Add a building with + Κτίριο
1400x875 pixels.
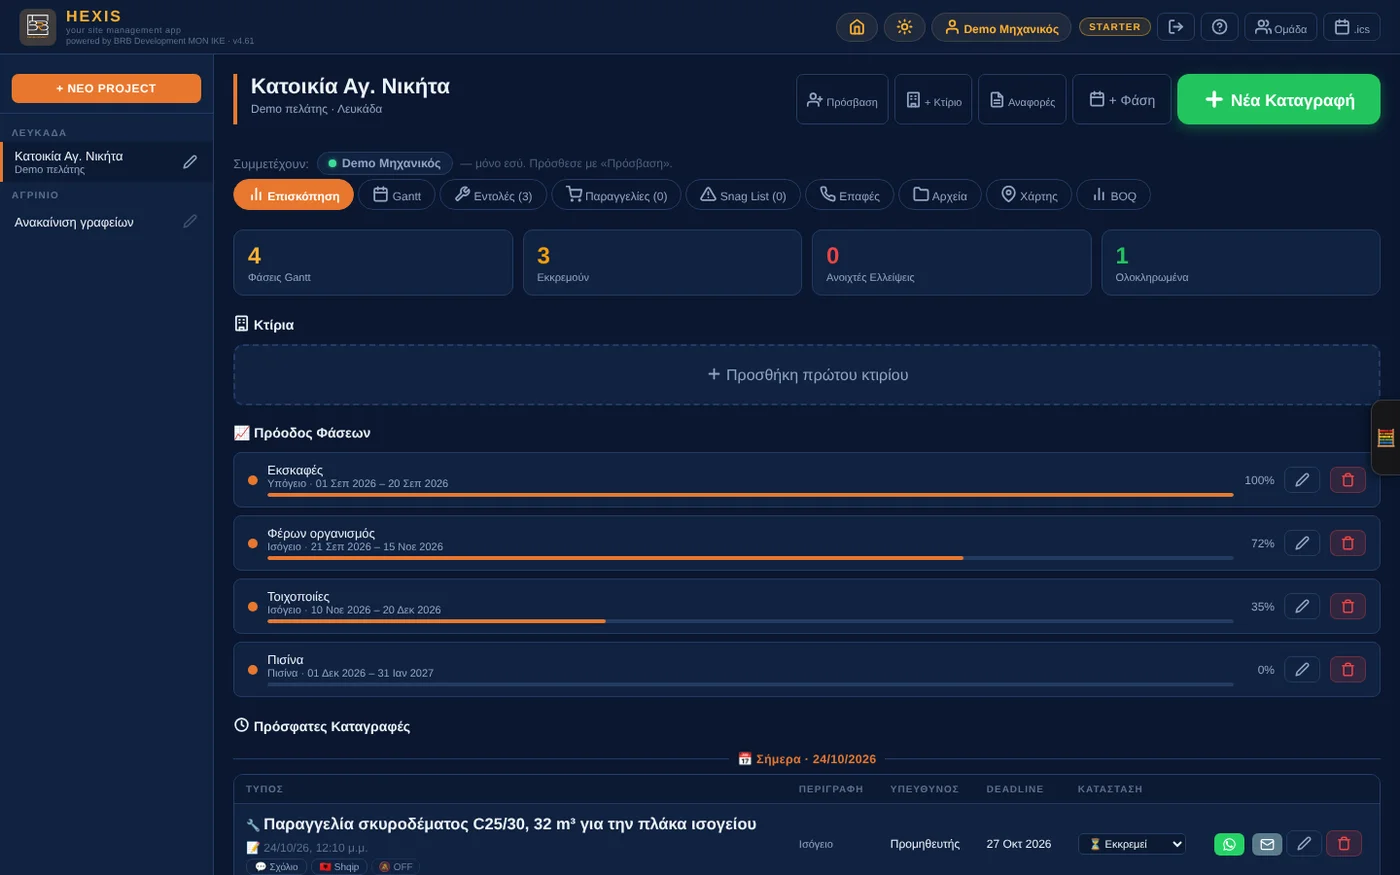coord(933,99)
